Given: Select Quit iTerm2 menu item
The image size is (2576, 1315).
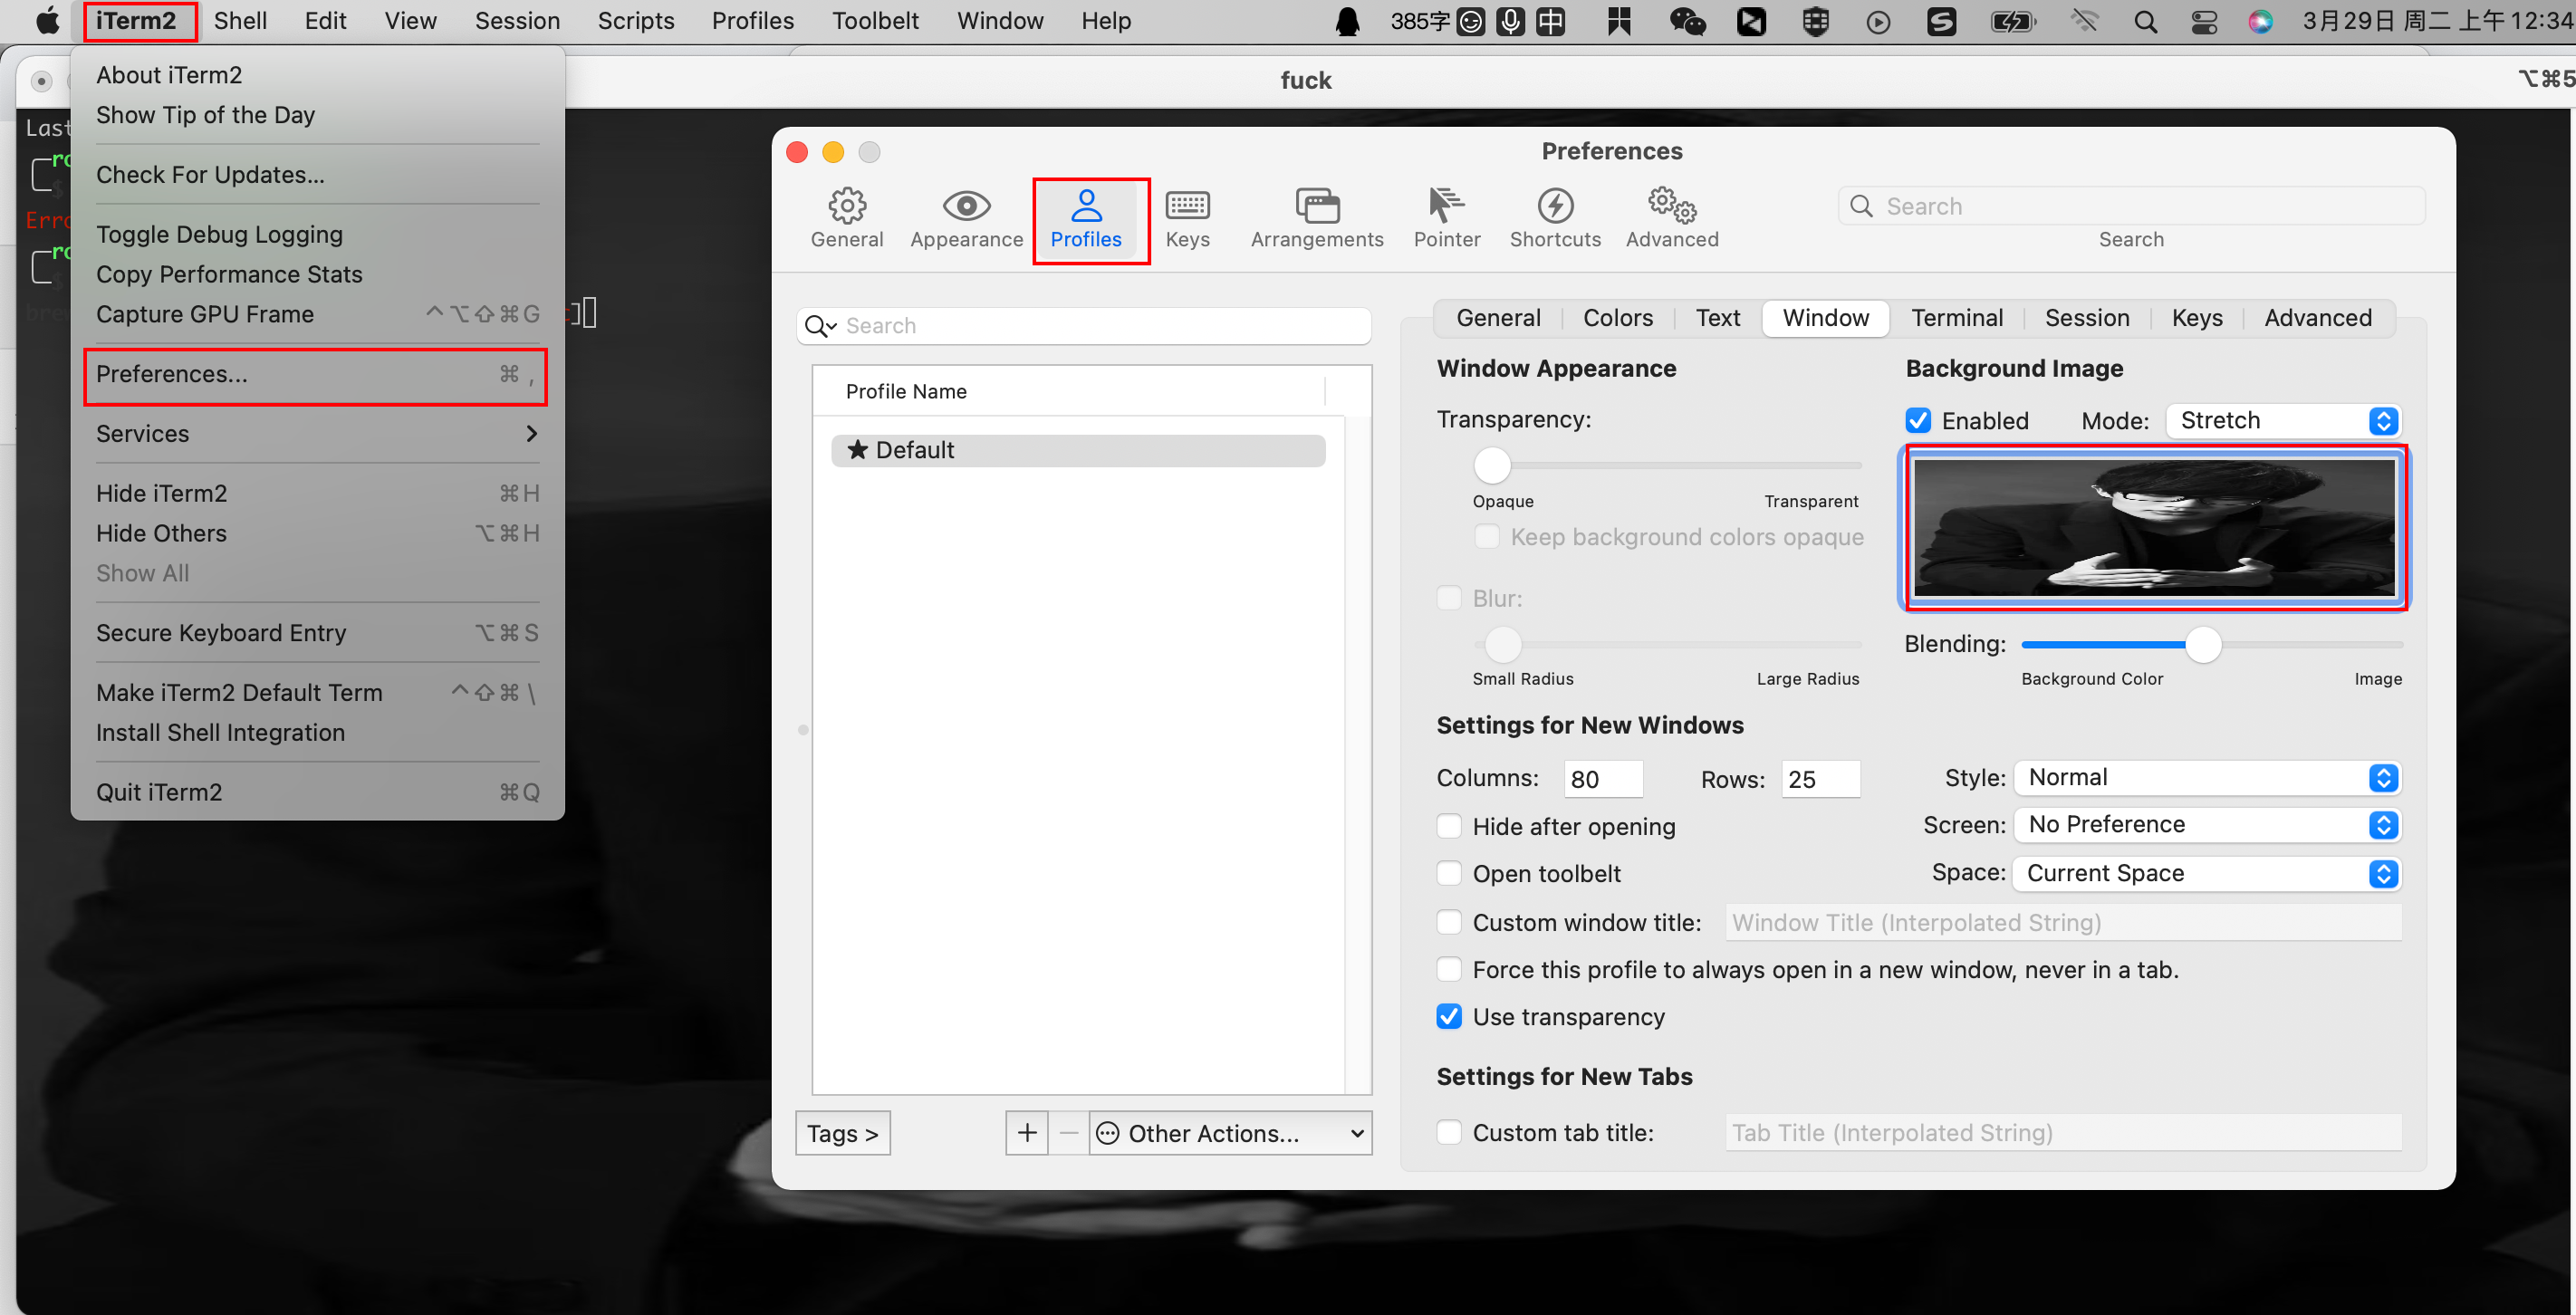Looking at the screenshot, I should (317, 792).
